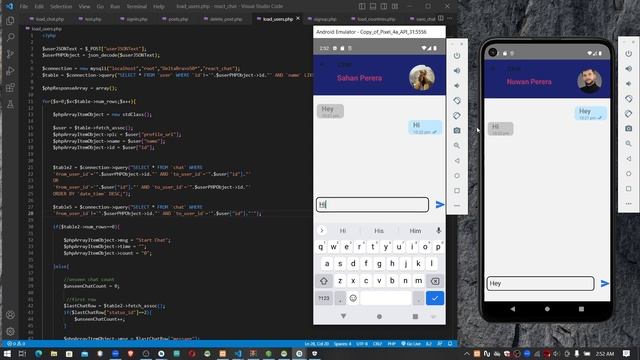Open the File menu
The image size is (640, 360).
coord(24,7)
